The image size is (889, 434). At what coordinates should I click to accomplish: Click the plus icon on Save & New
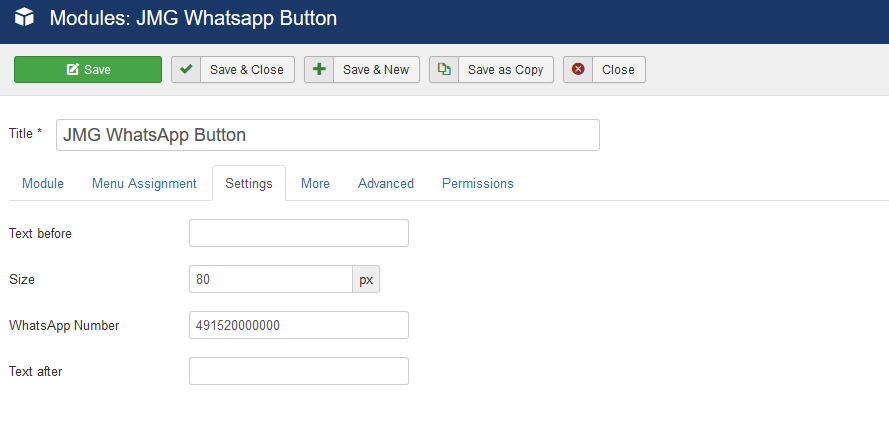point(319,70)
